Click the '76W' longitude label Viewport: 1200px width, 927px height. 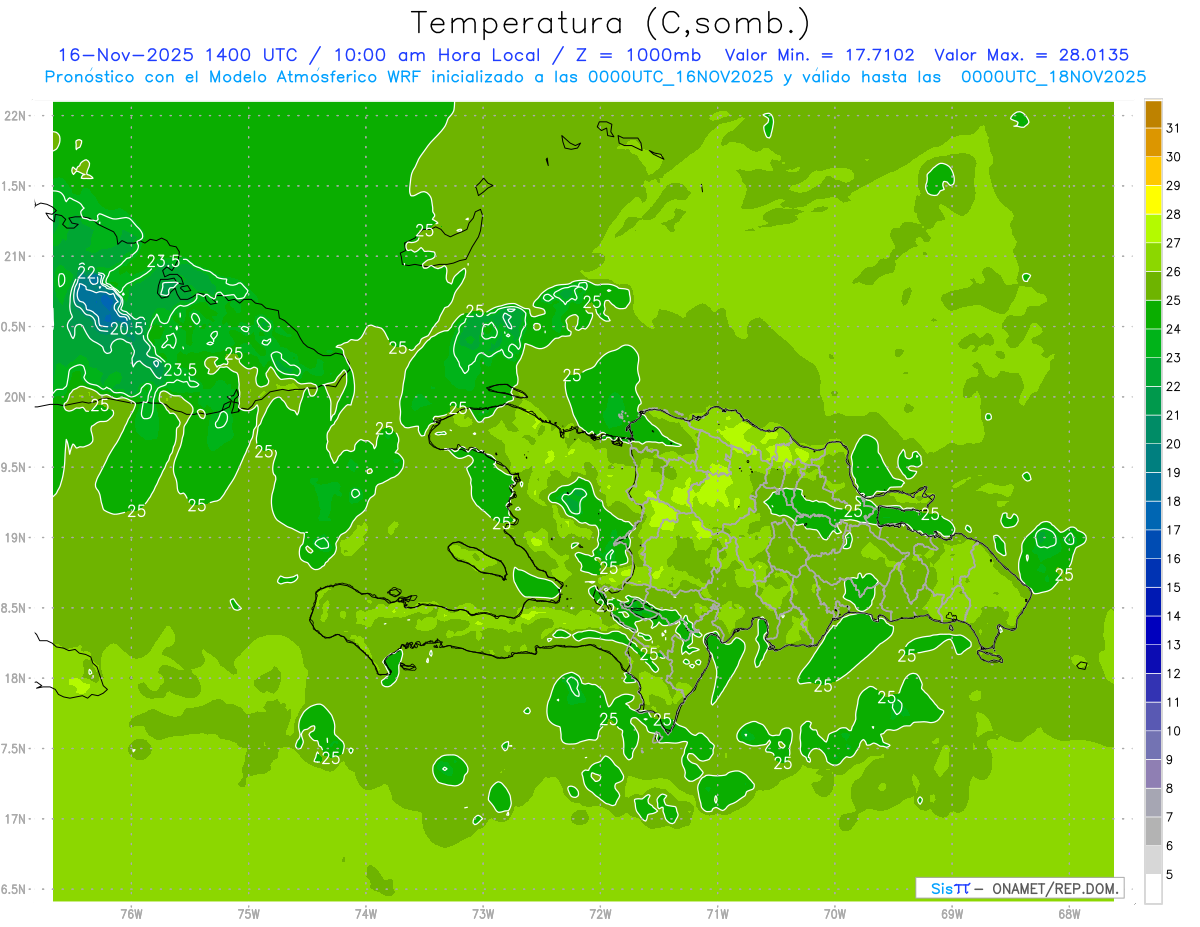(131, 914)
